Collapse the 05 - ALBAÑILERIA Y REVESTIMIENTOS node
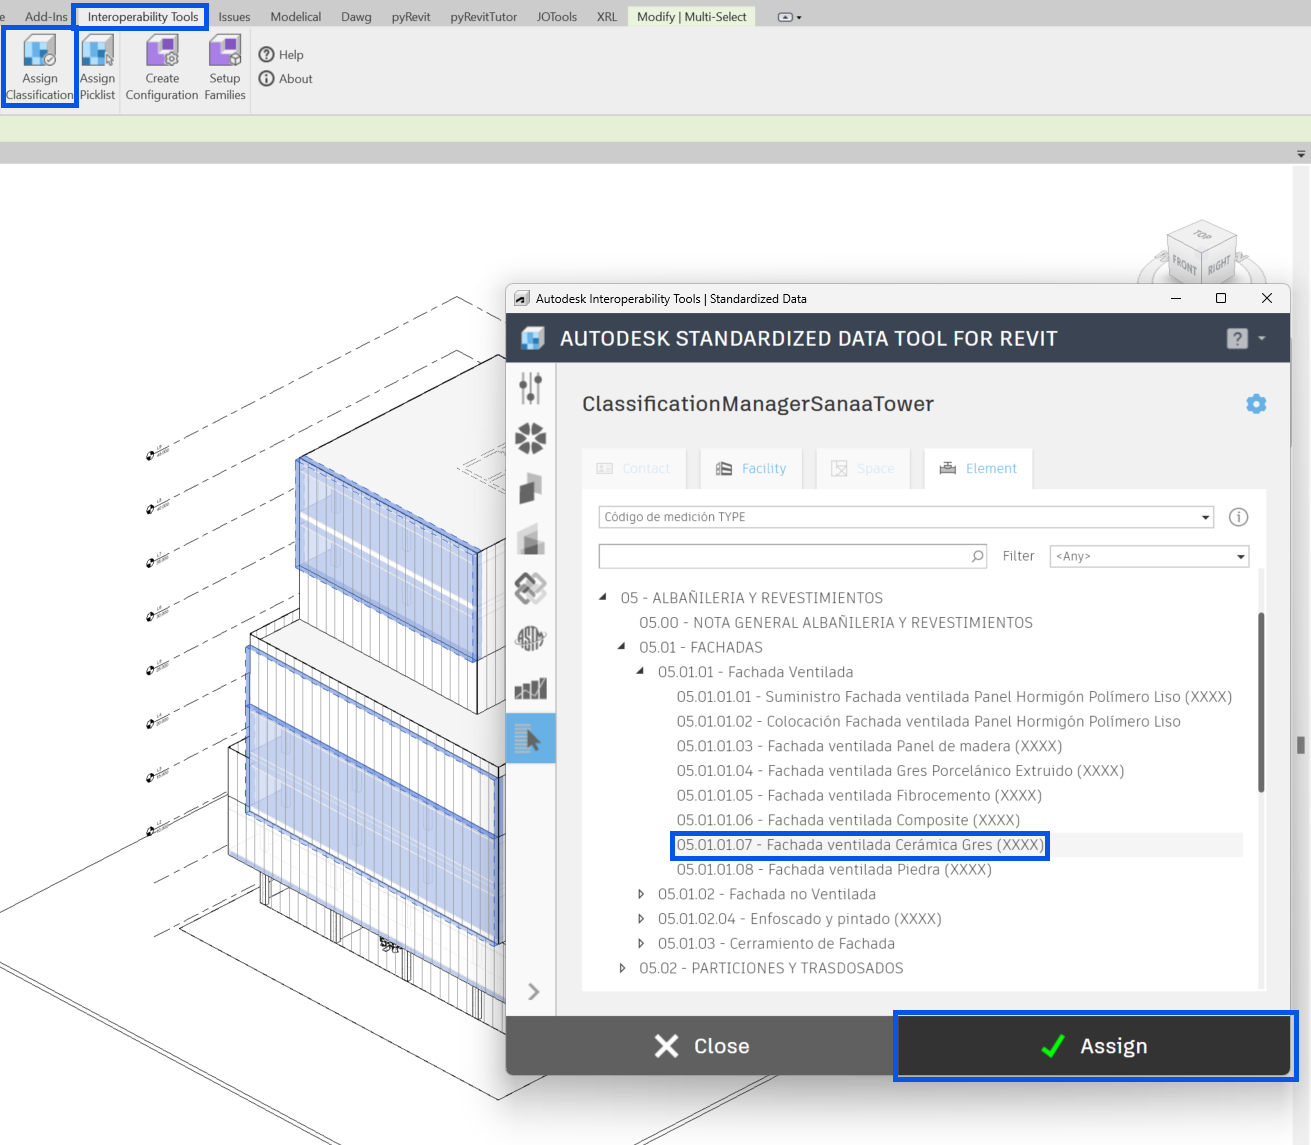This screenshot has width=1311, height=1145. click(603, 597)
